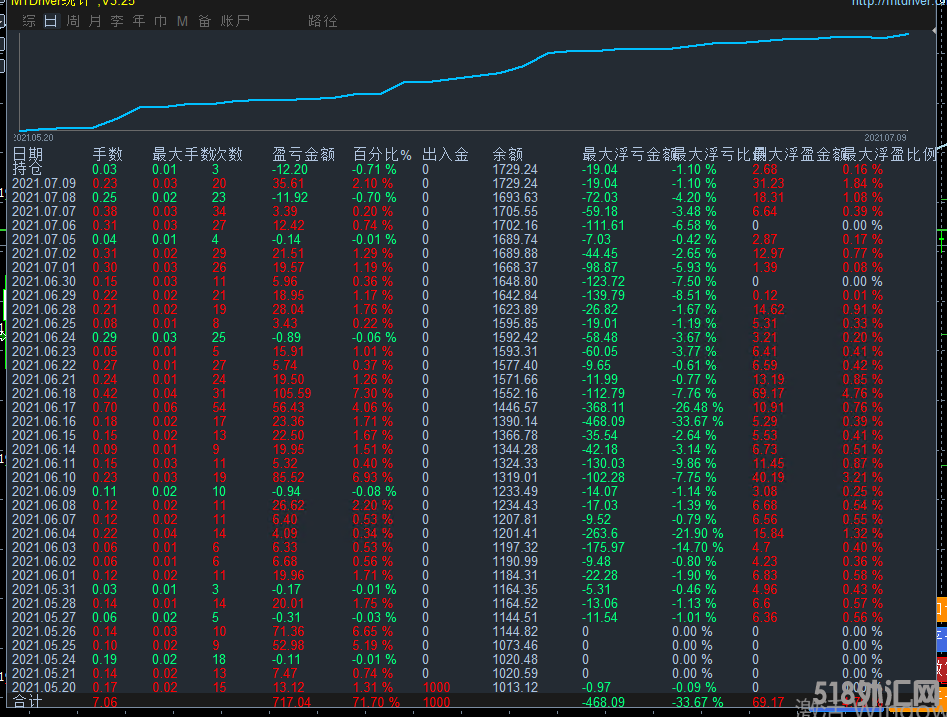The image size is (947, 717).
Task: Open the 月 monthly tab
Action: coord(95,21)
